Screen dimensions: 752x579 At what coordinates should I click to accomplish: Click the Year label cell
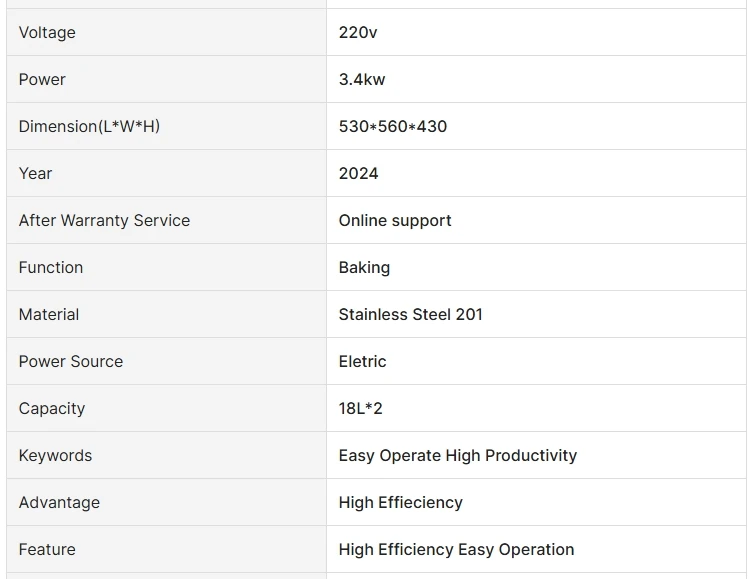pyautogui.click(x=35, y=174)
